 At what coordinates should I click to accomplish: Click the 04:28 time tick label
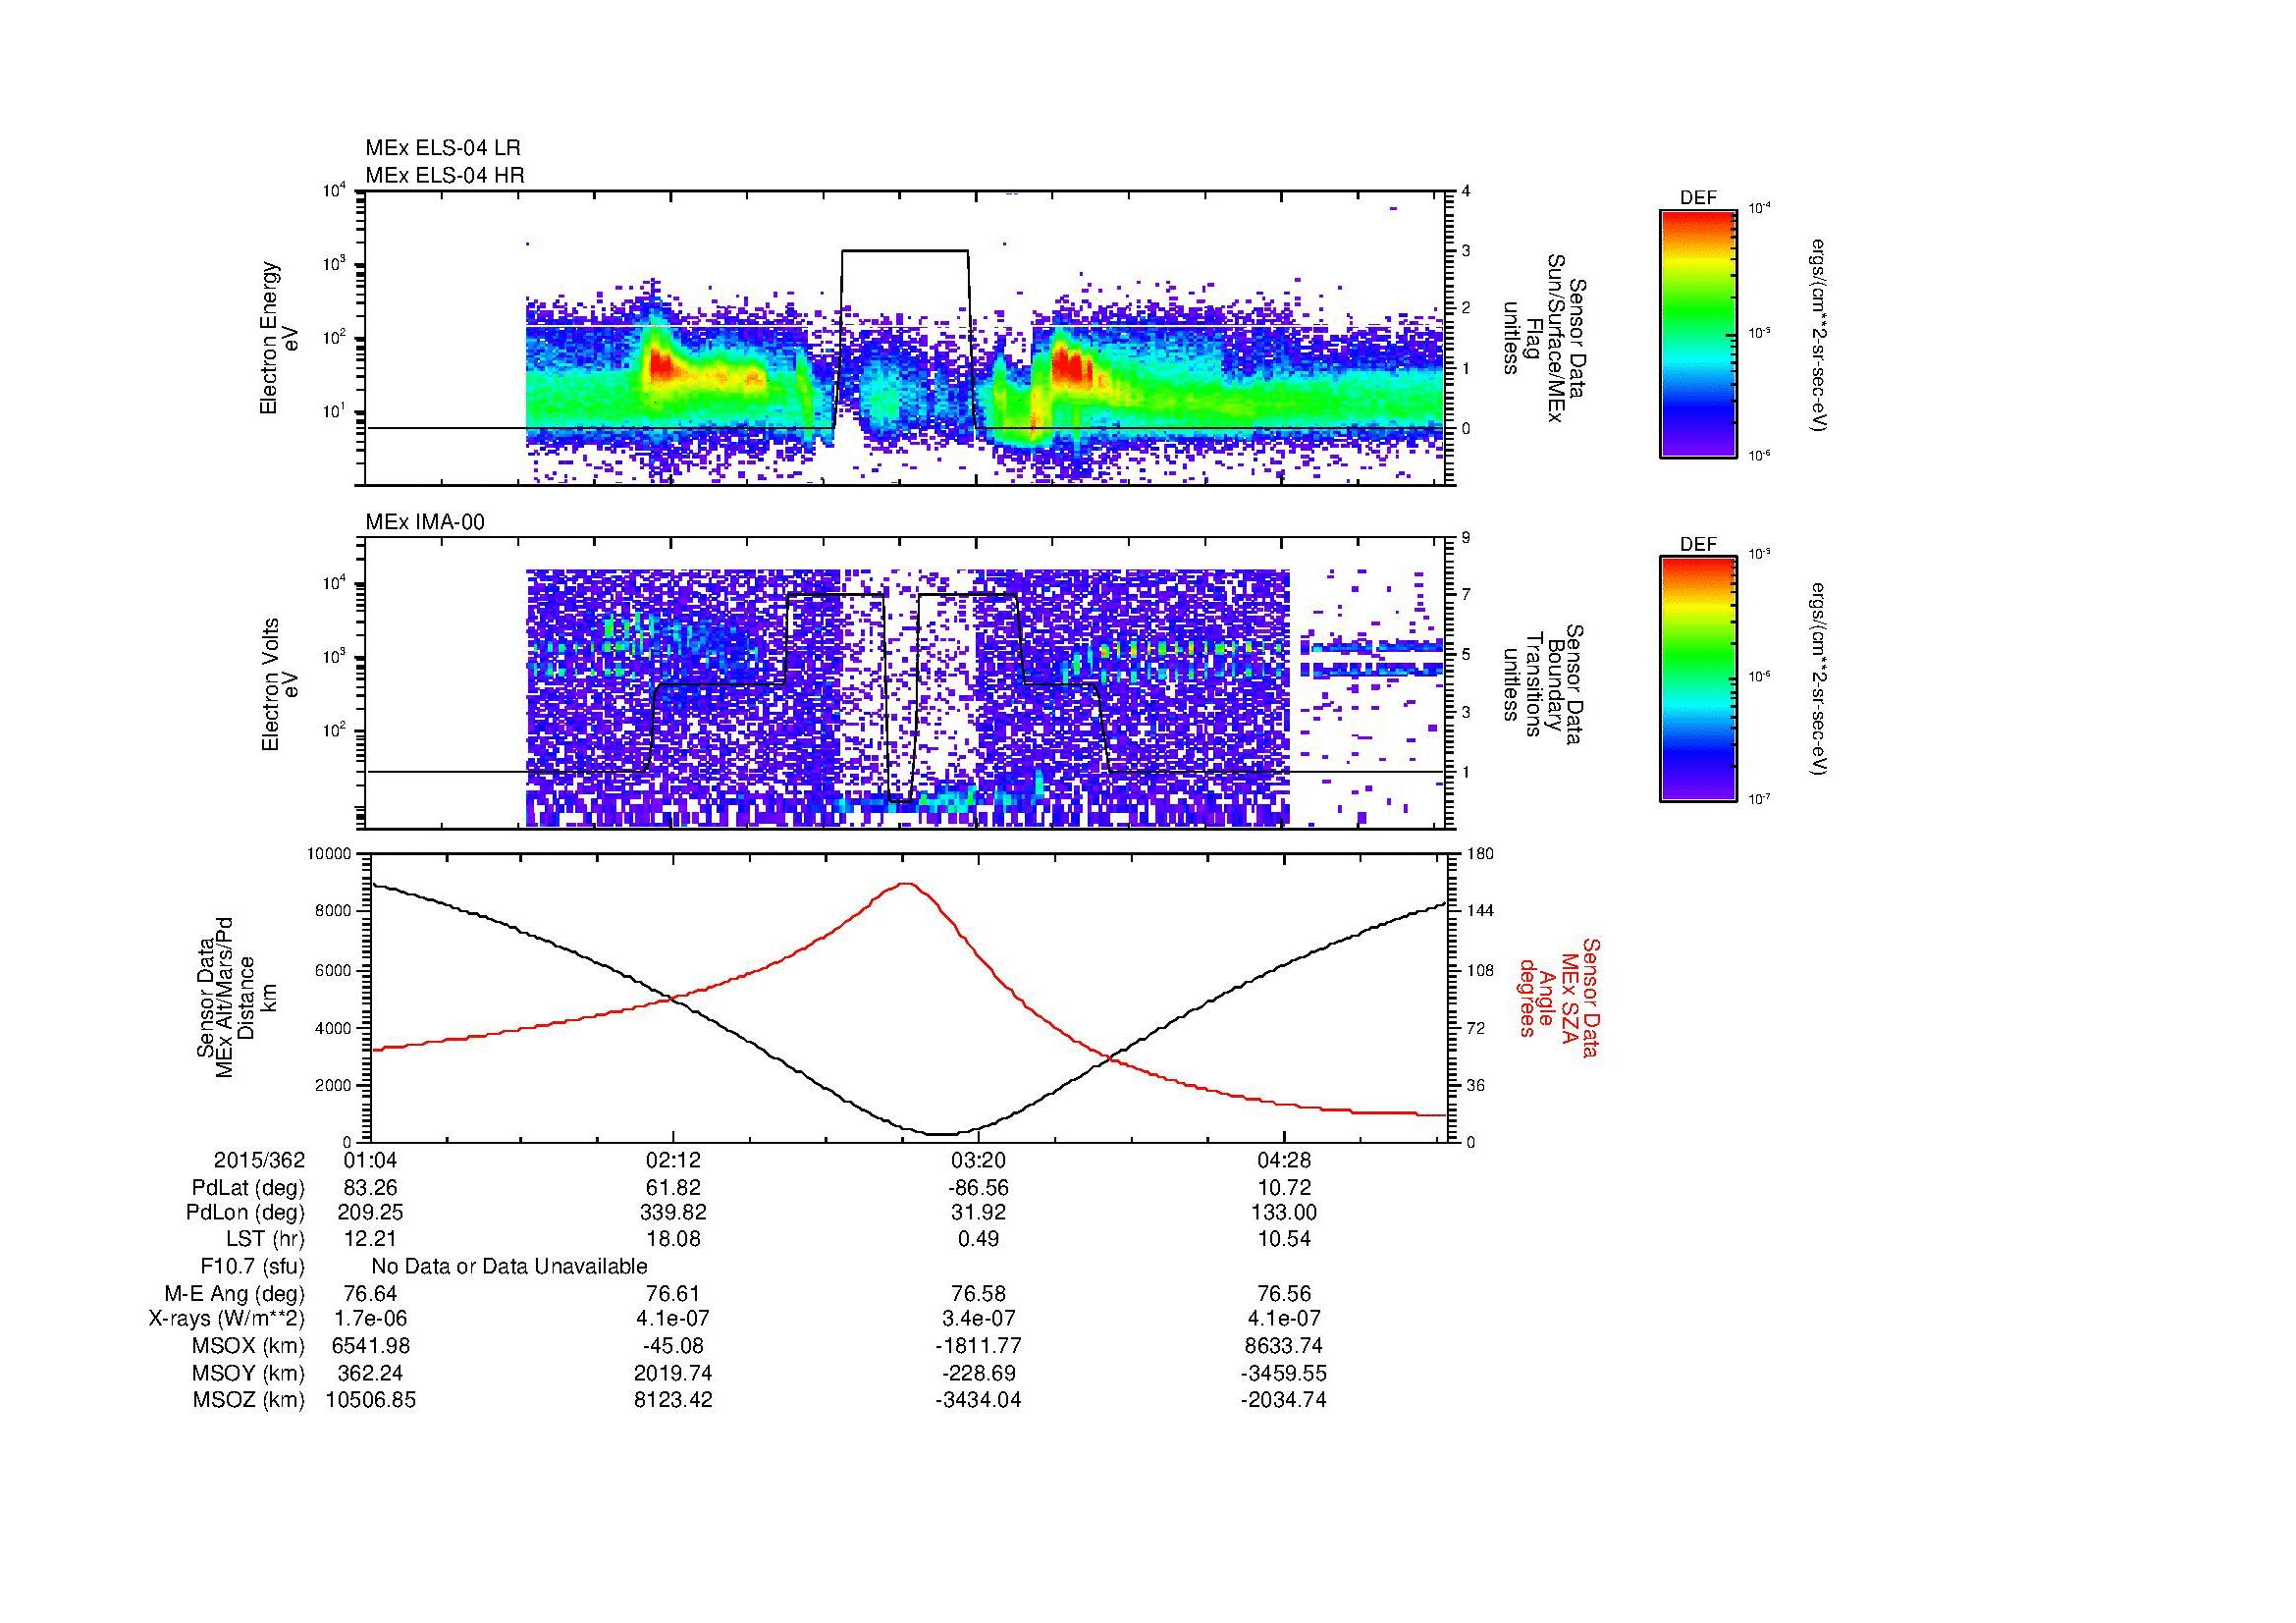pyautogui.click(x=1283, y=1160)
